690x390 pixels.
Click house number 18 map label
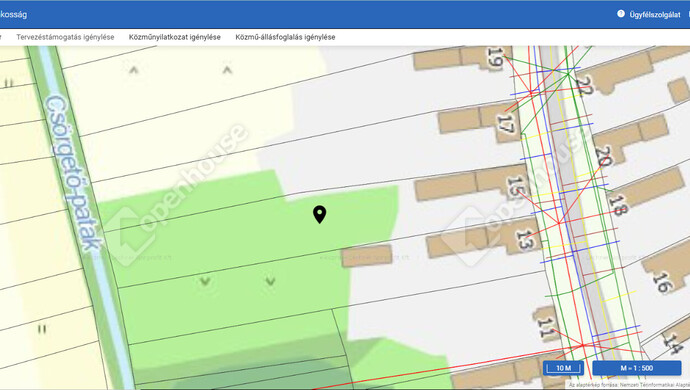617,206
